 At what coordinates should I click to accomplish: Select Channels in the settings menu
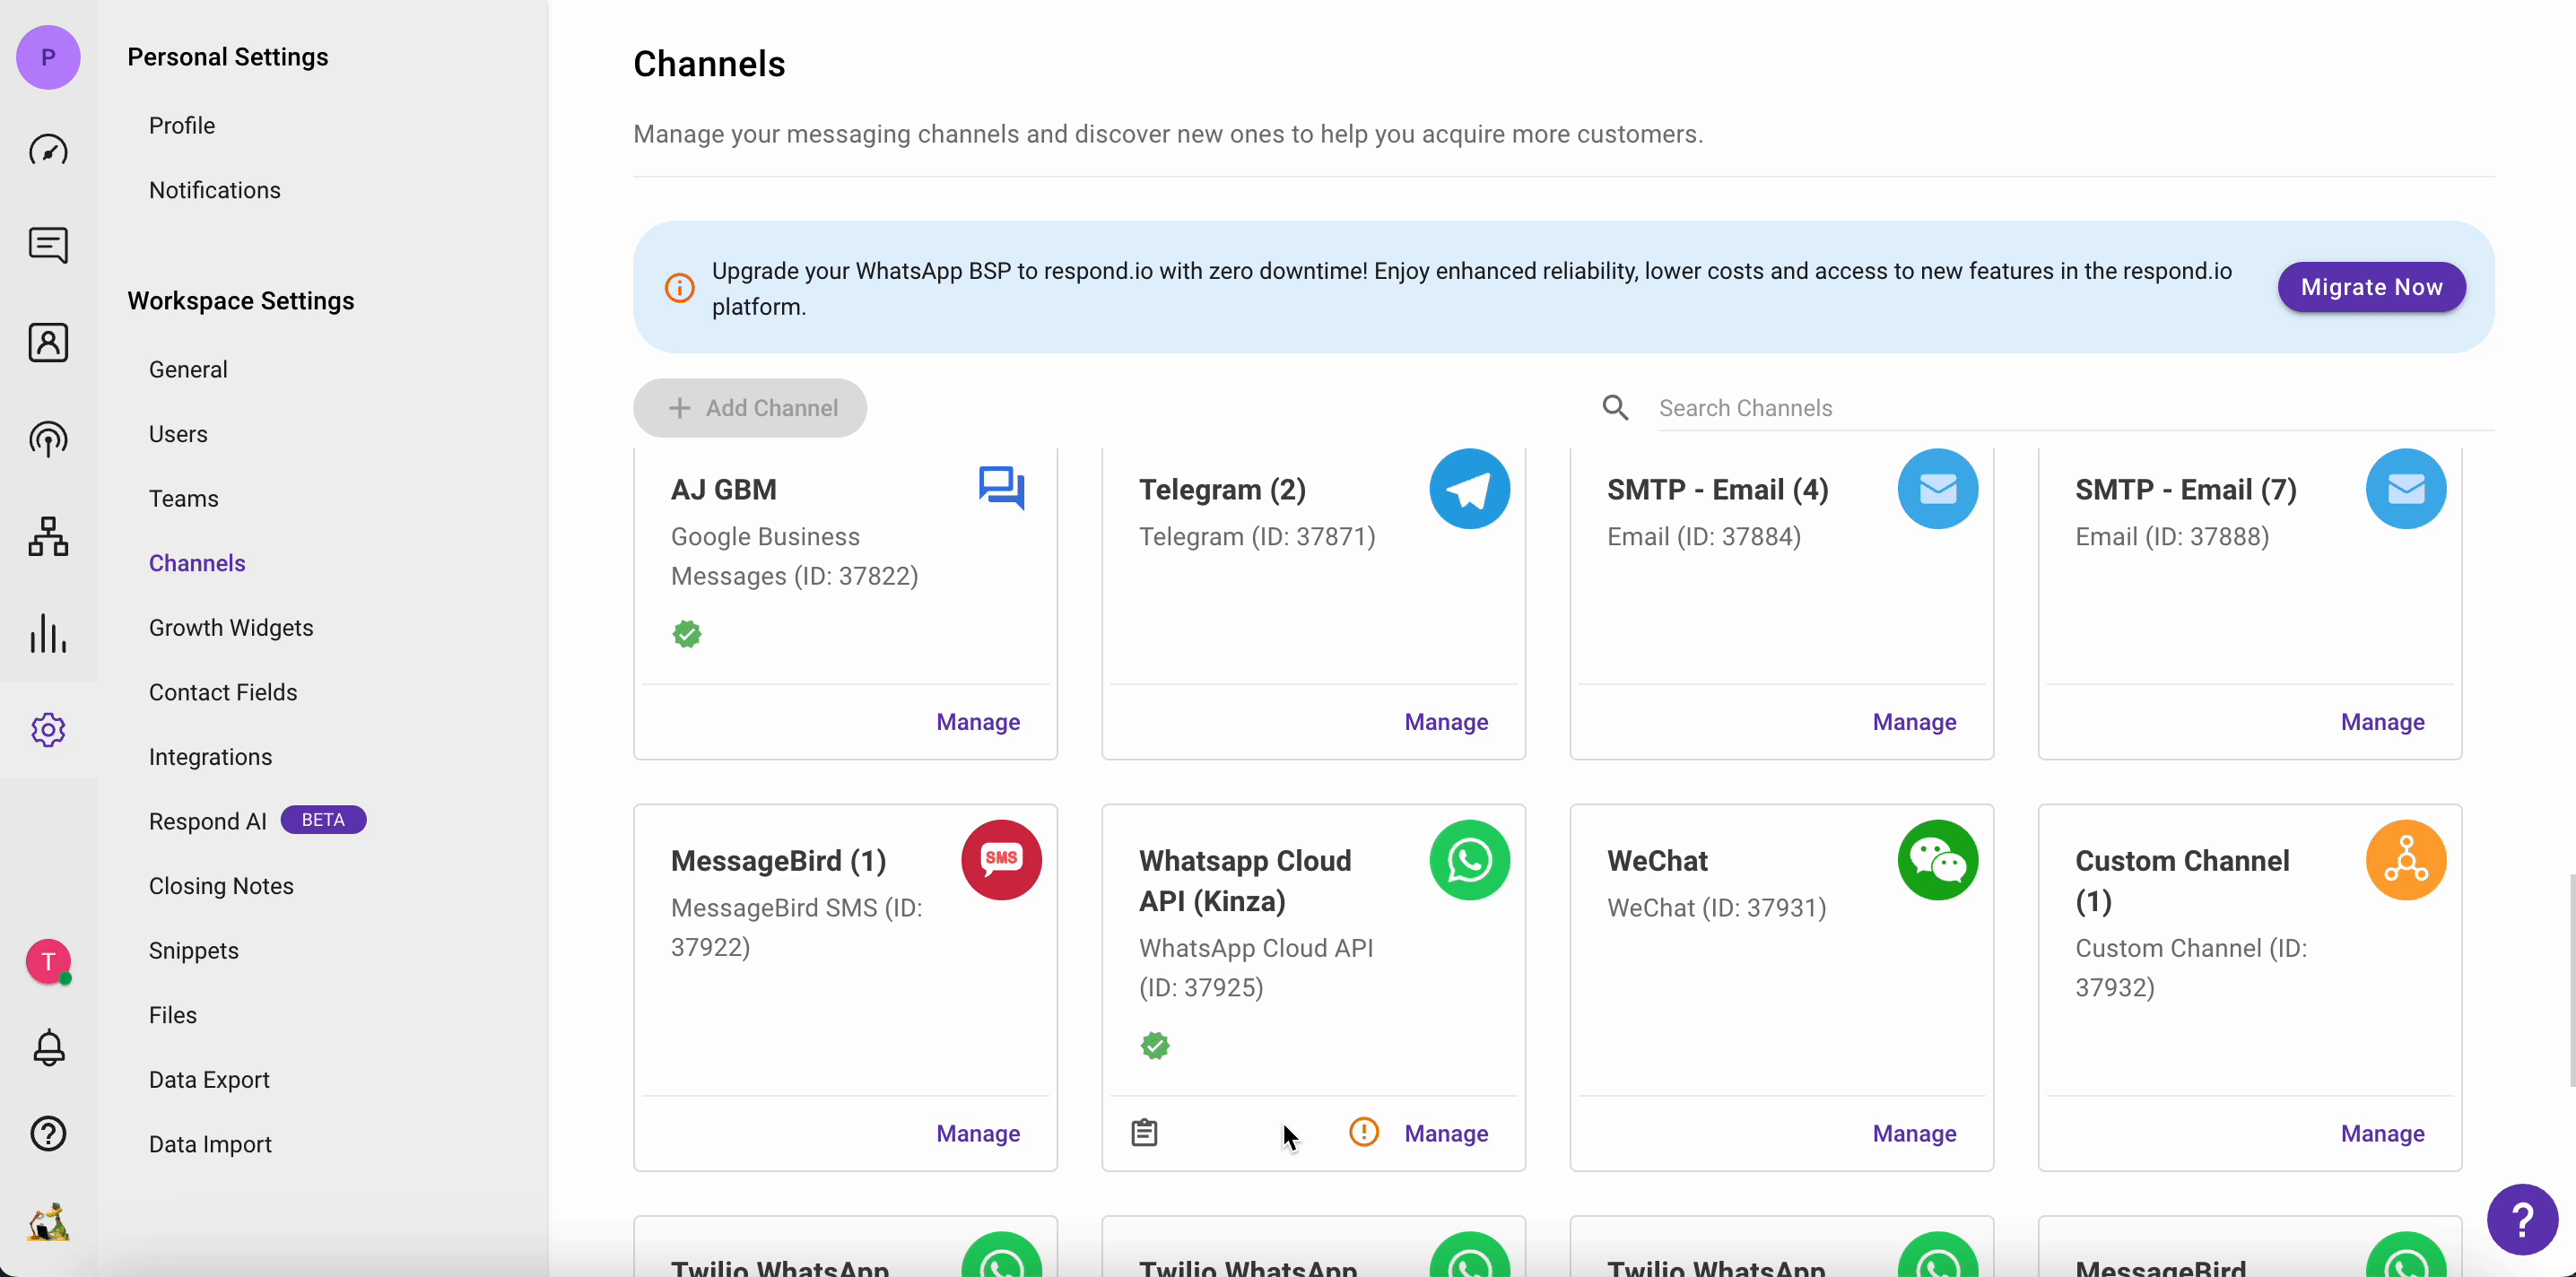pyautogui.click(x=197, y=563)
